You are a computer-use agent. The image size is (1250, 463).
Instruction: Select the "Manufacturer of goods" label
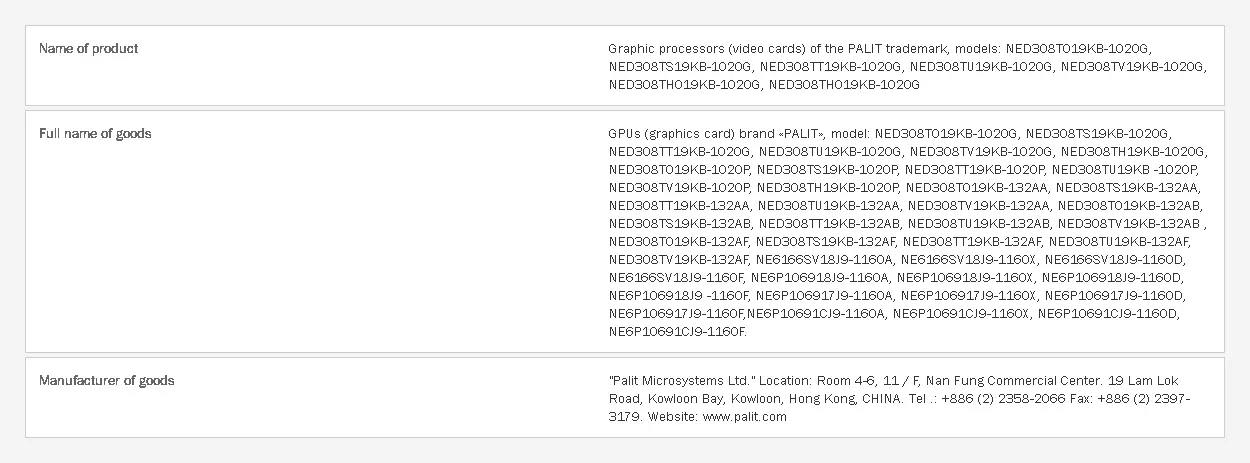106,380
